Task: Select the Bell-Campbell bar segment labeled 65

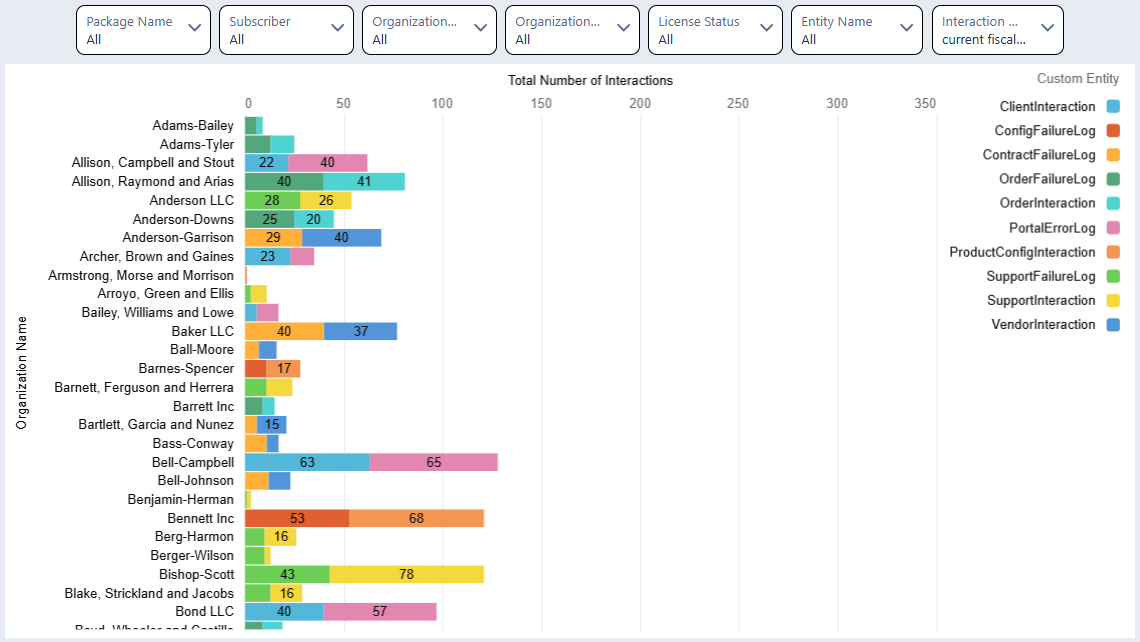Action: click(433, 462)
